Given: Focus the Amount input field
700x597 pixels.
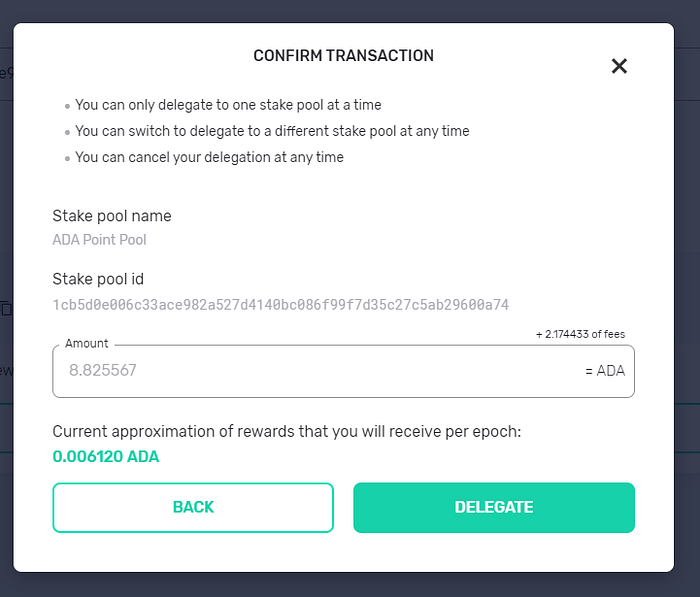Looking at the screenshot, I should pos(343,371).
